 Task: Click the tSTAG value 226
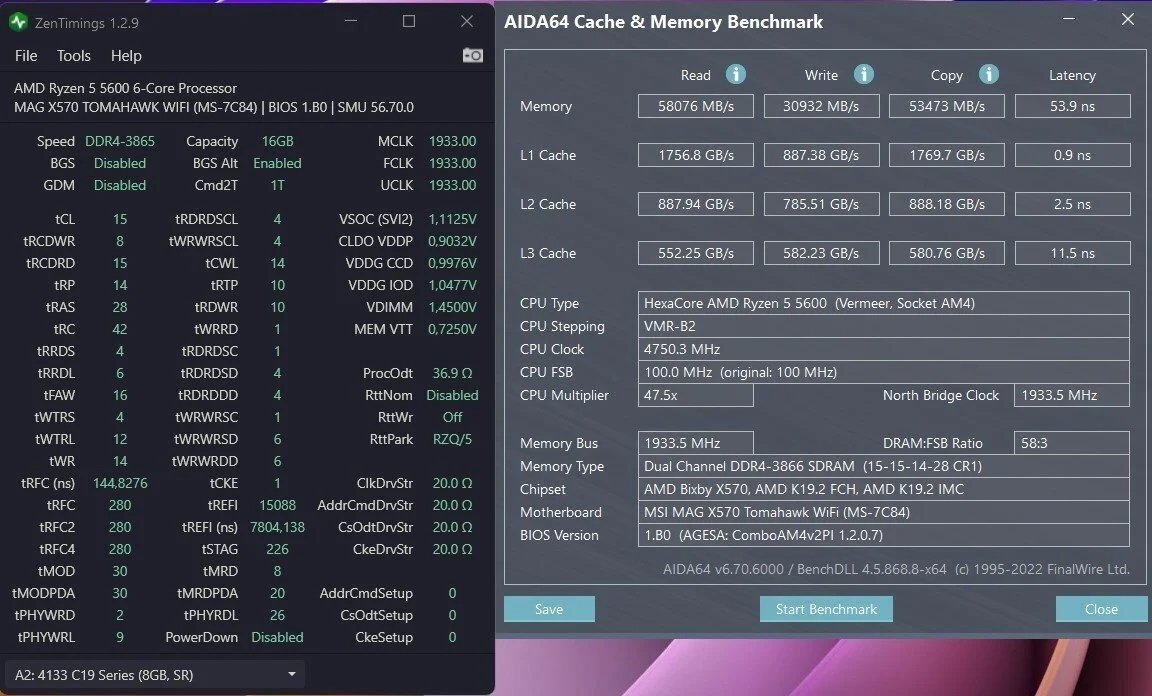click(277, 549)
